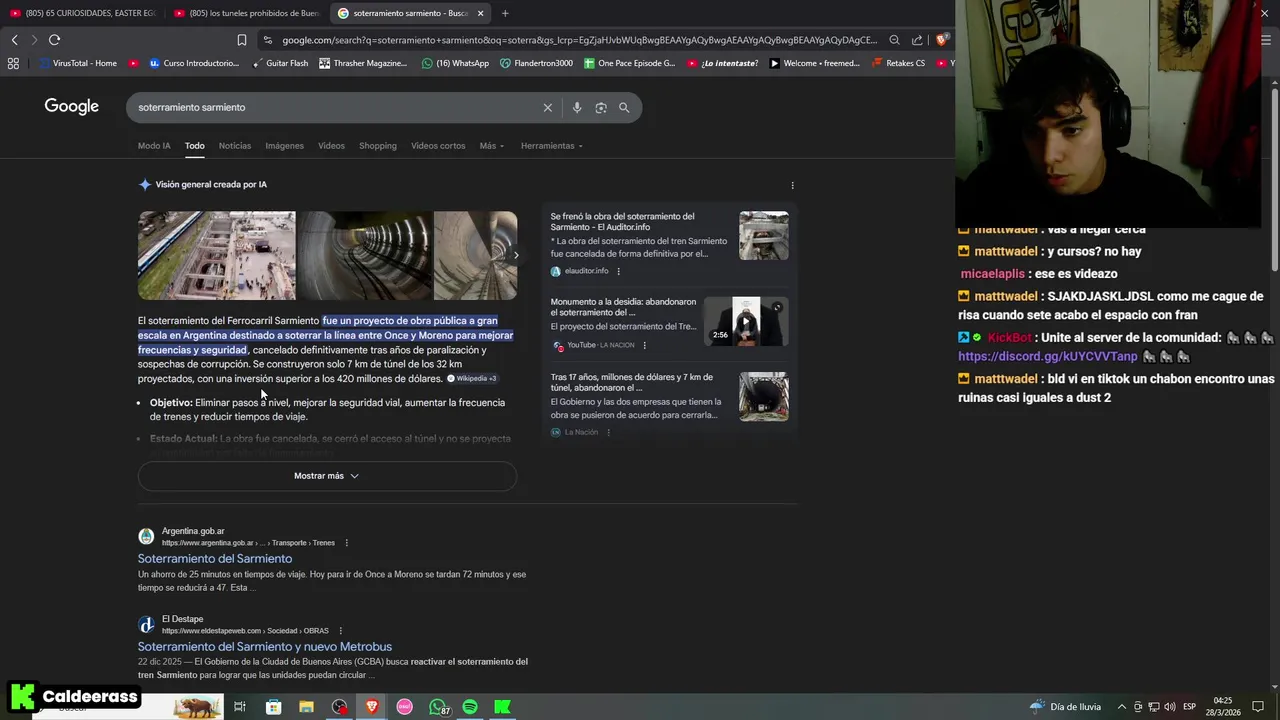1280x720 pixels.
Task: Open the Herramientas dropdown
Action: click(552, 146)
